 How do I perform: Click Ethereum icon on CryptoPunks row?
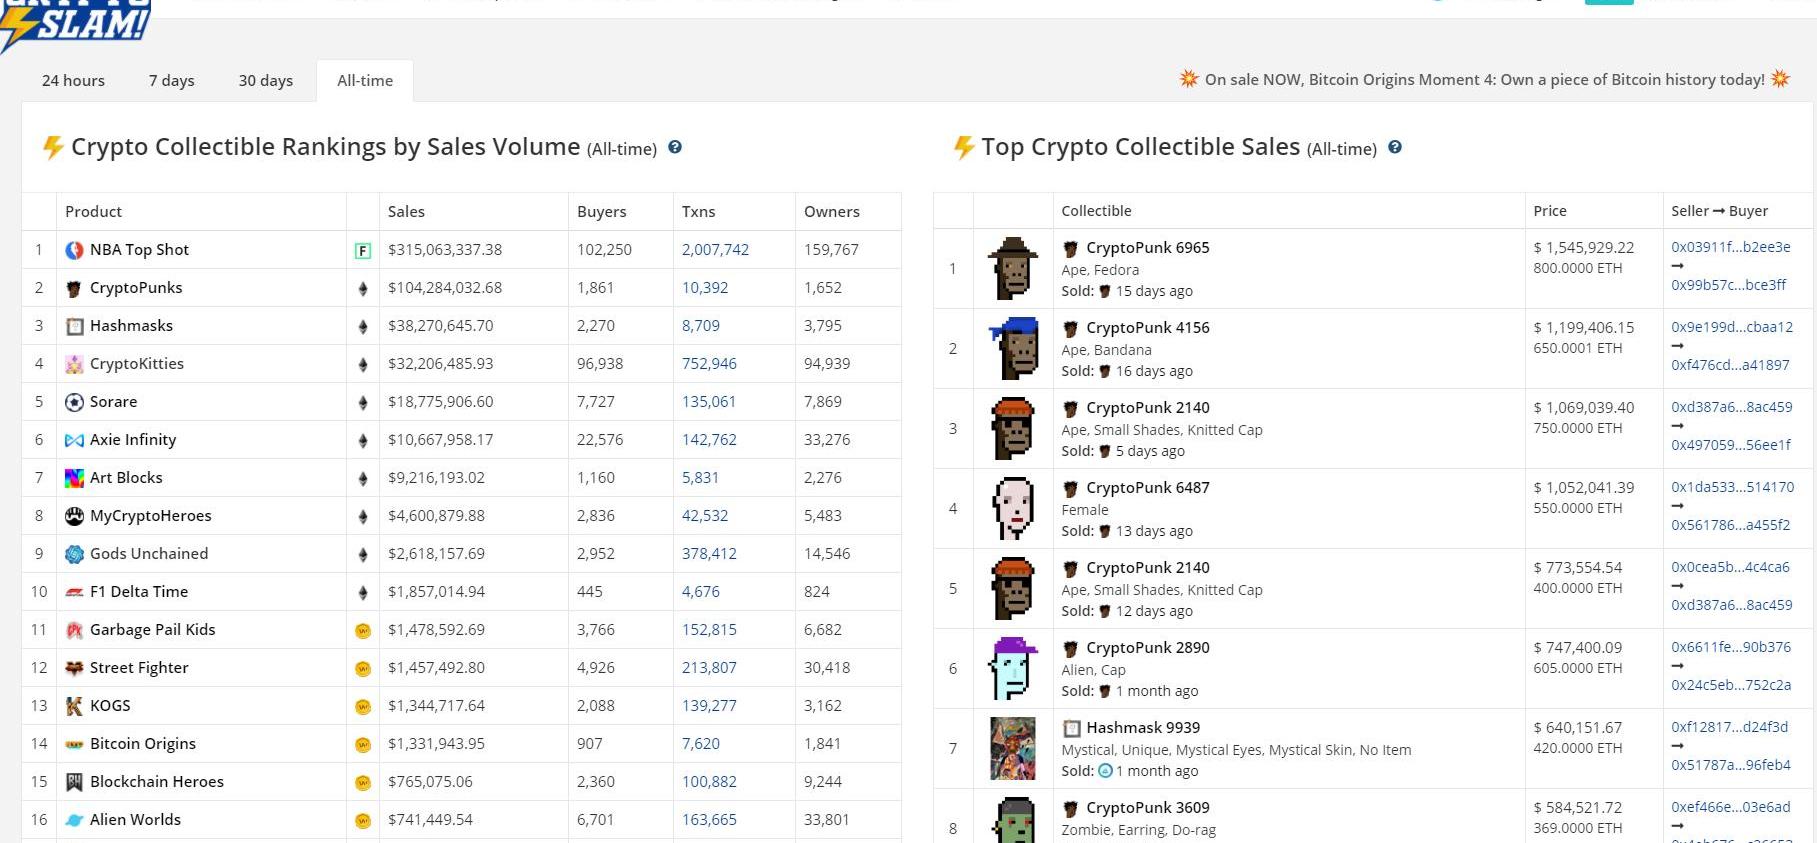(x=362, y=289)
